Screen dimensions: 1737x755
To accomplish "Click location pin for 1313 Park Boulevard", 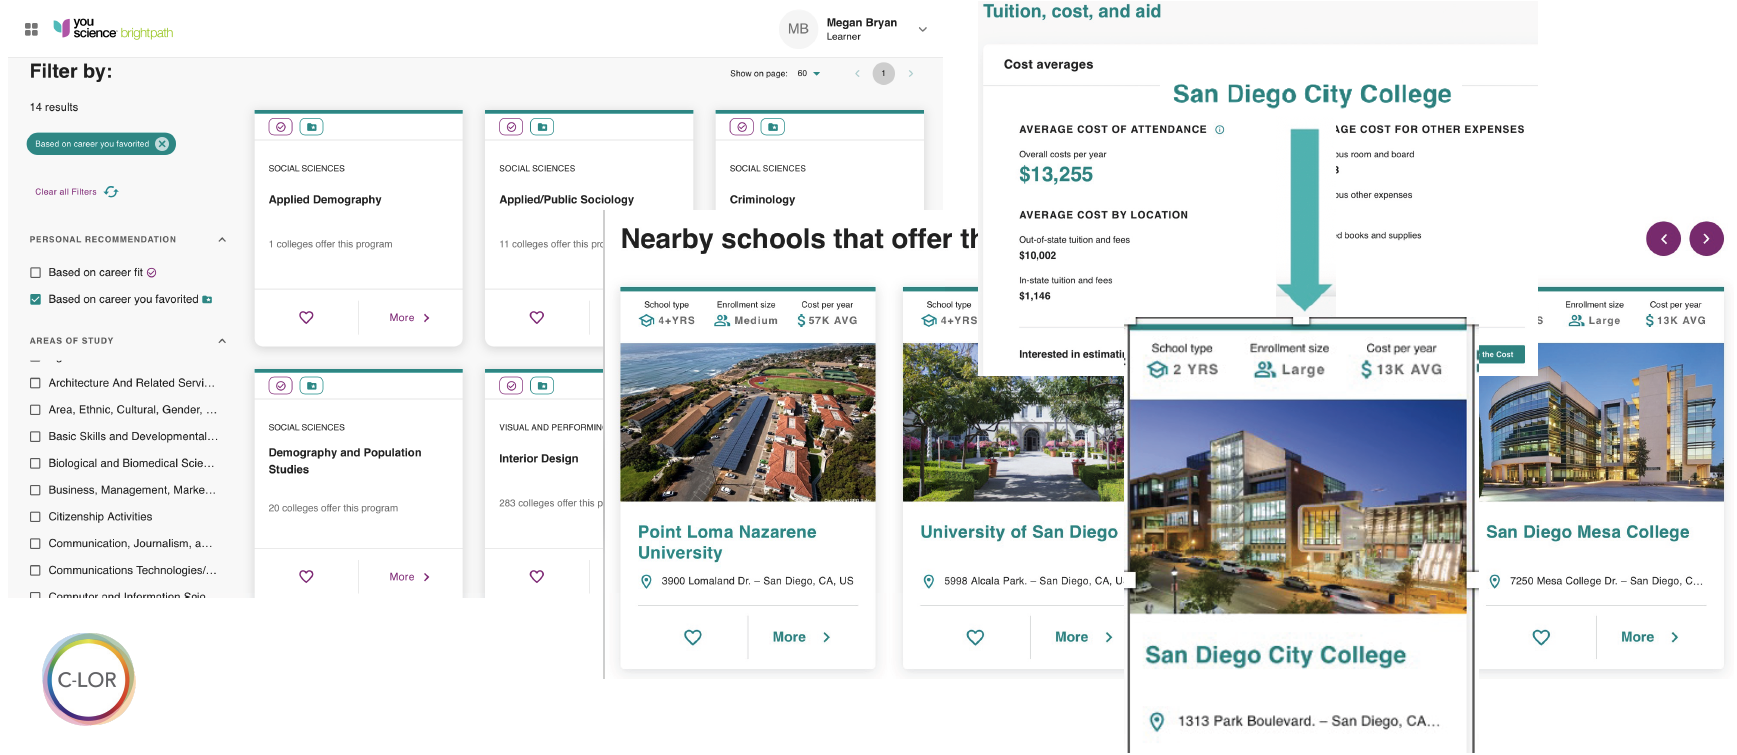I will click(x=1157, y=722).
